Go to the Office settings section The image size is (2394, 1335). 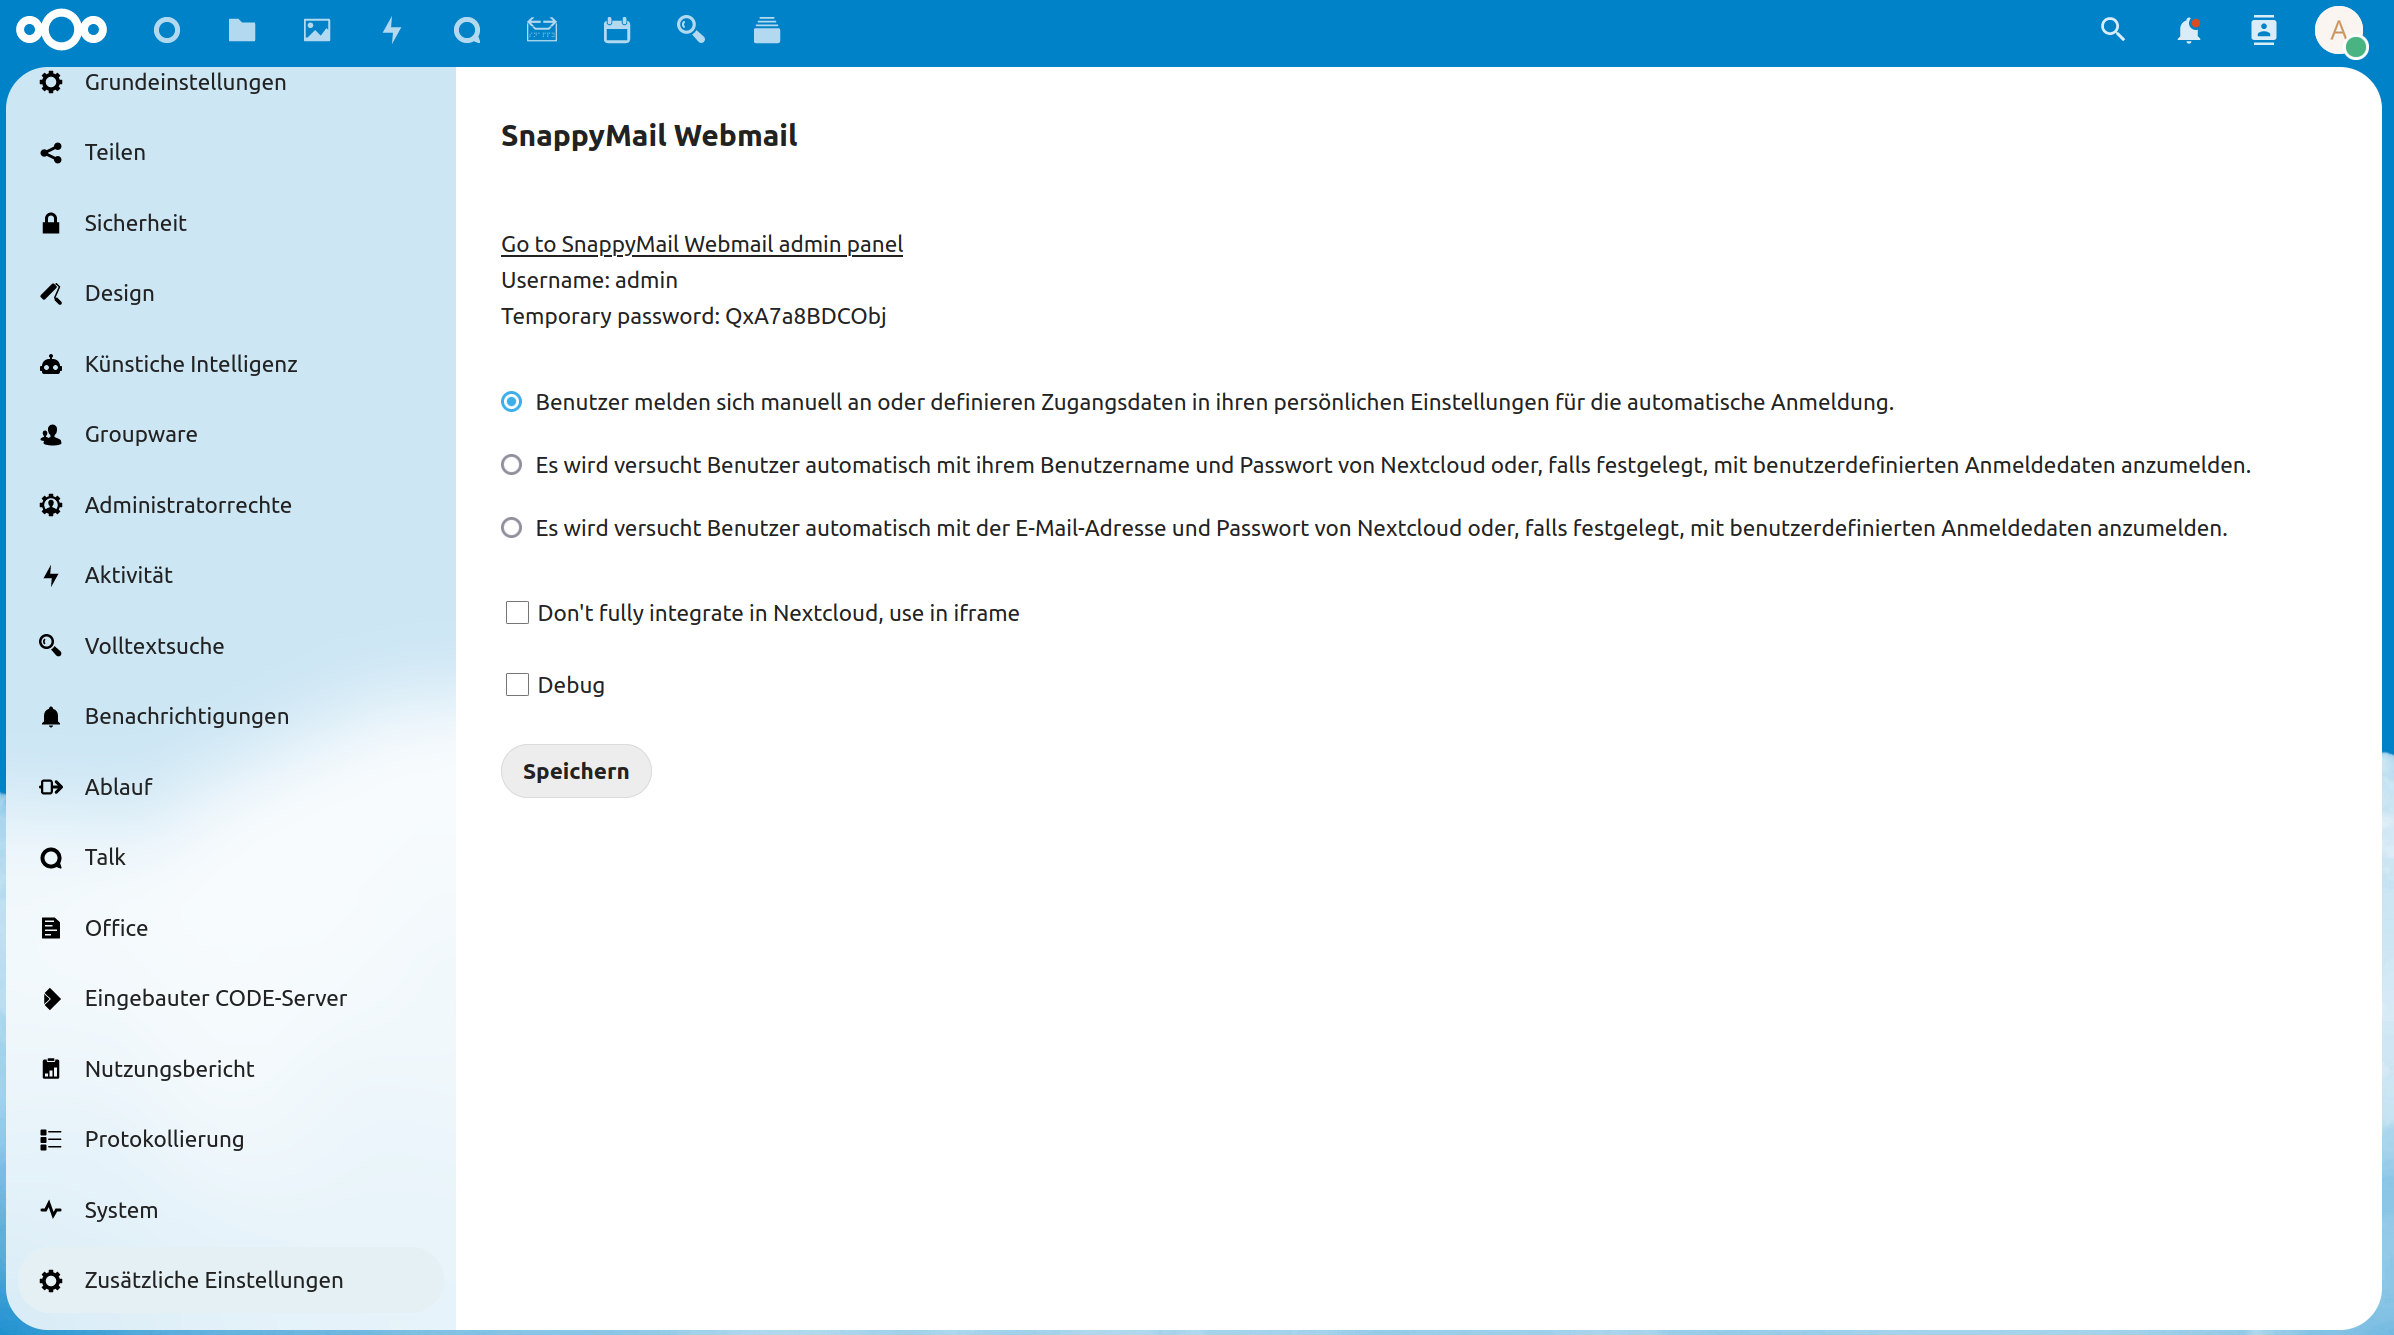231,928
